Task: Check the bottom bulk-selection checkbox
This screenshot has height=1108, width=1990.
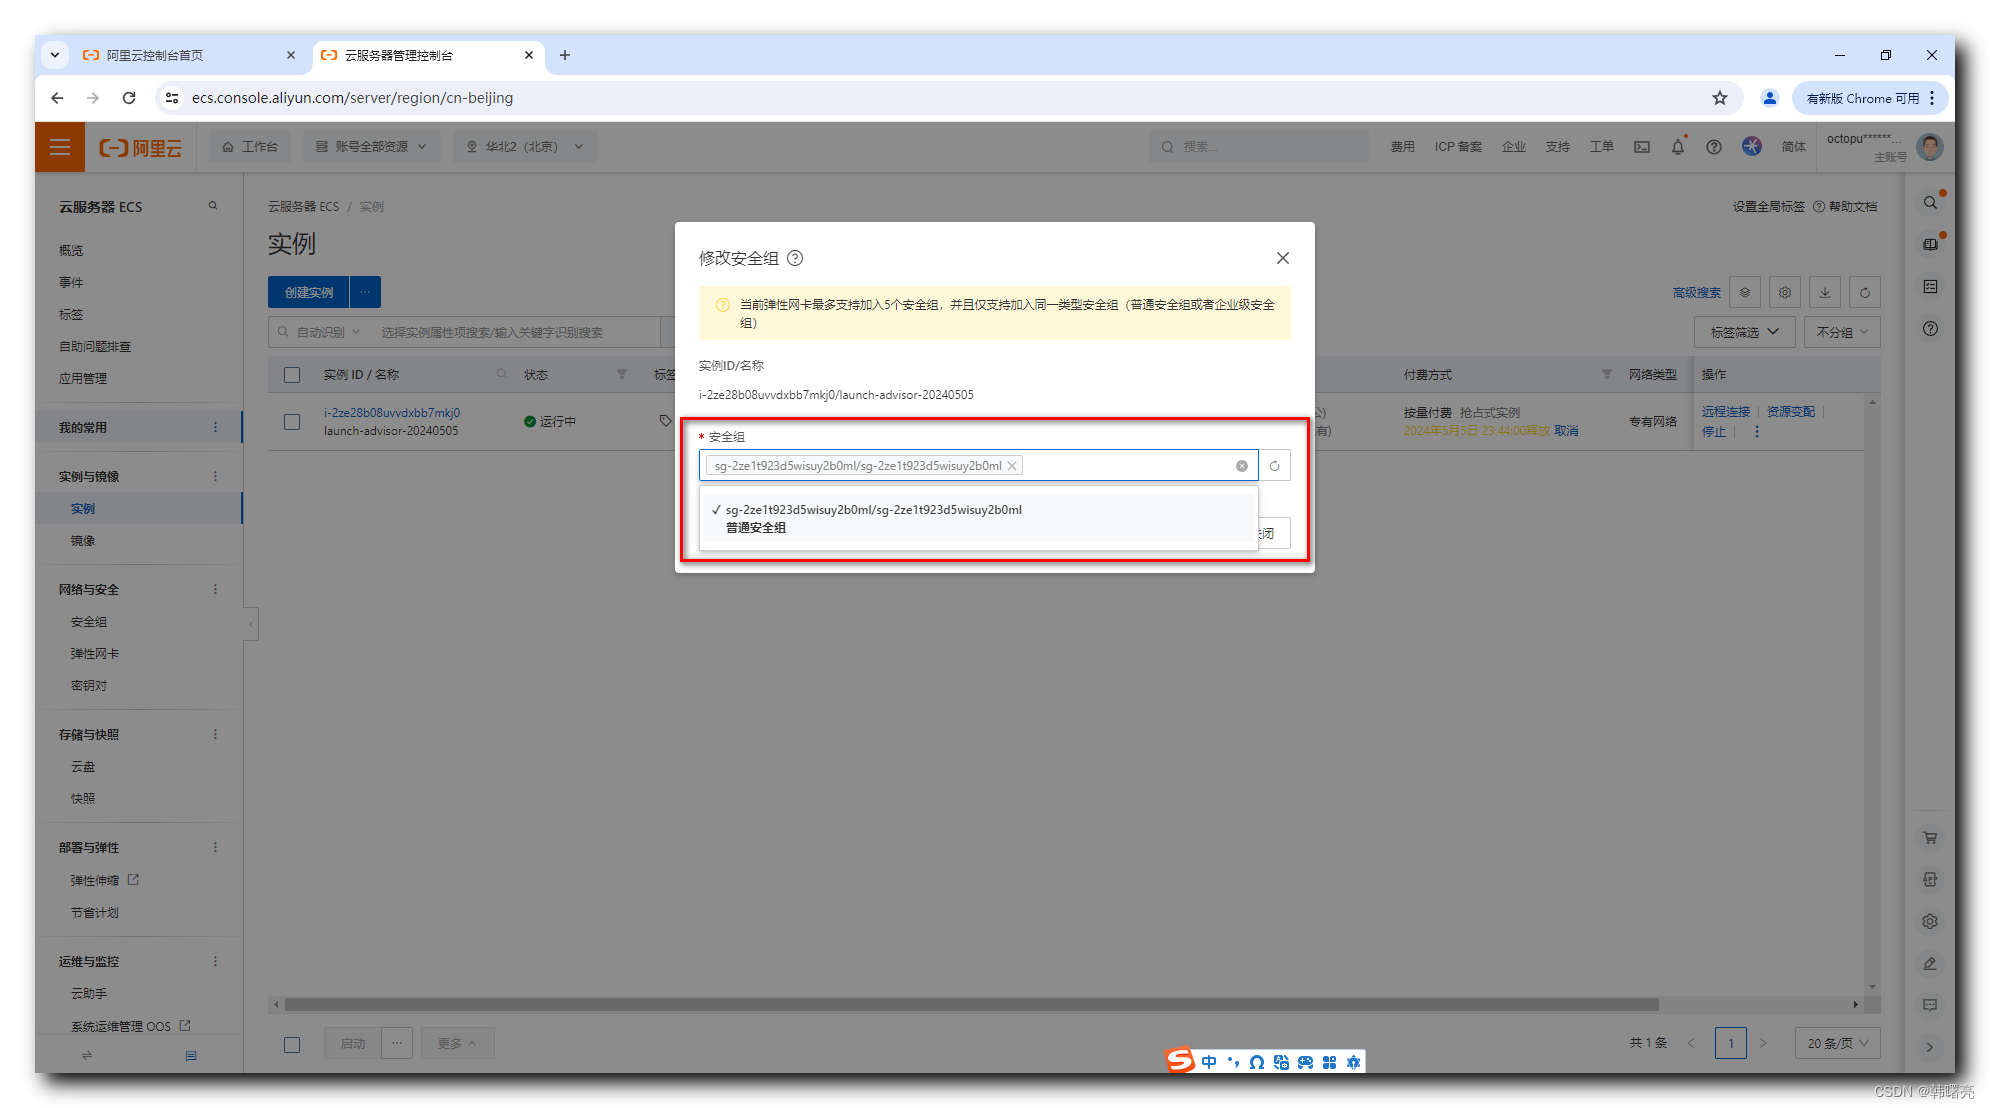Action: (x=292, y=1044)
